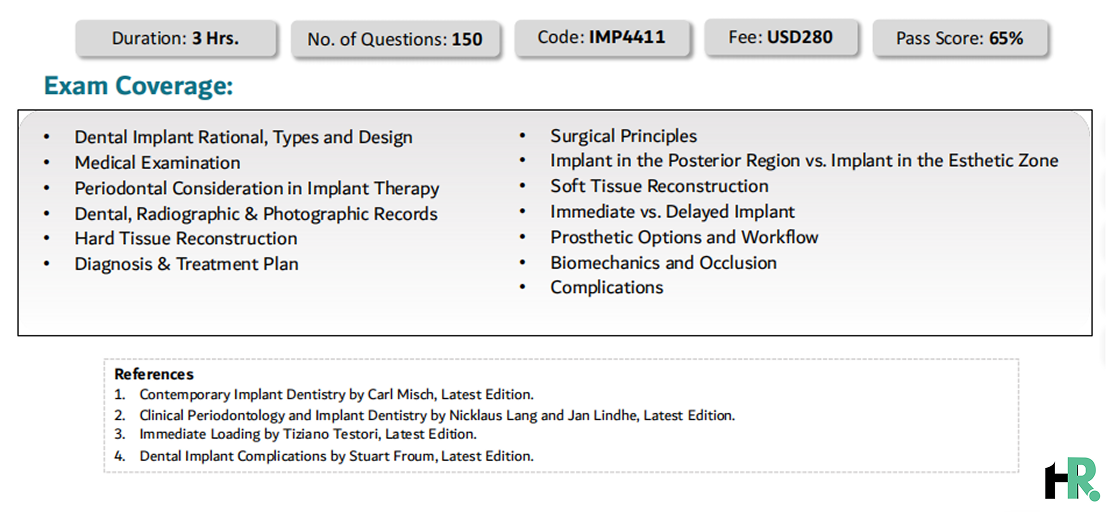
Task: Click the Exam Coverage heading
Action: coord(138,86)
